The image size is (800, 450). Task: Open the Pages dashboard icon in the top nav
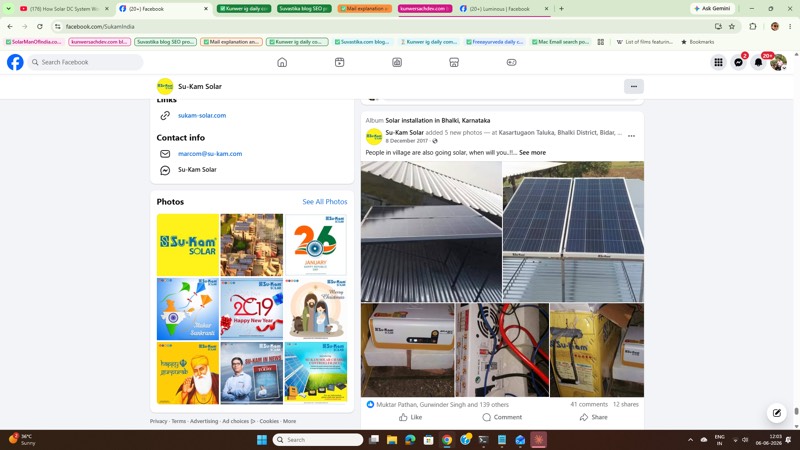click(x=397, y=62)
